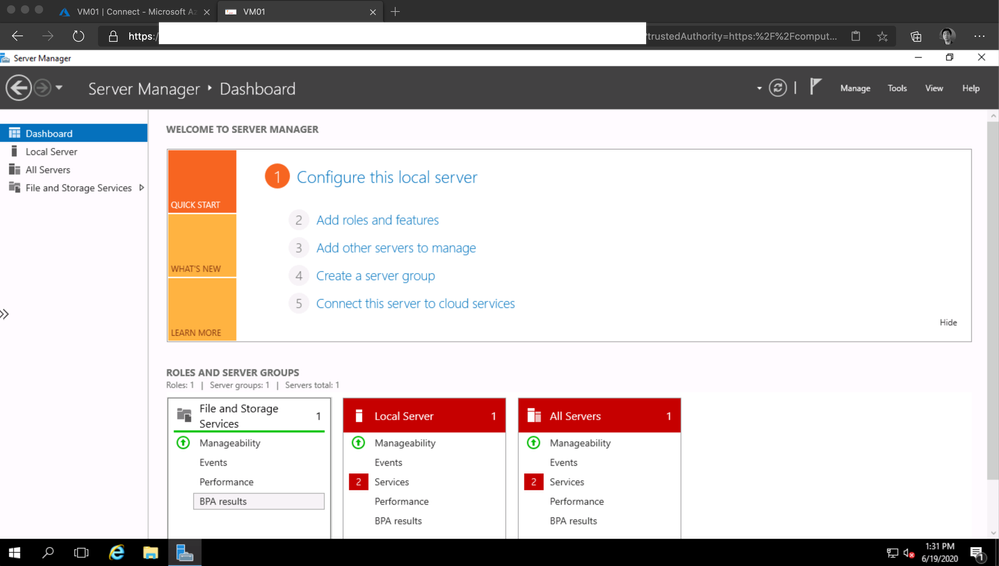Click Performance in All Servers tile
This screenshot has height=566, width=999.
577,502
